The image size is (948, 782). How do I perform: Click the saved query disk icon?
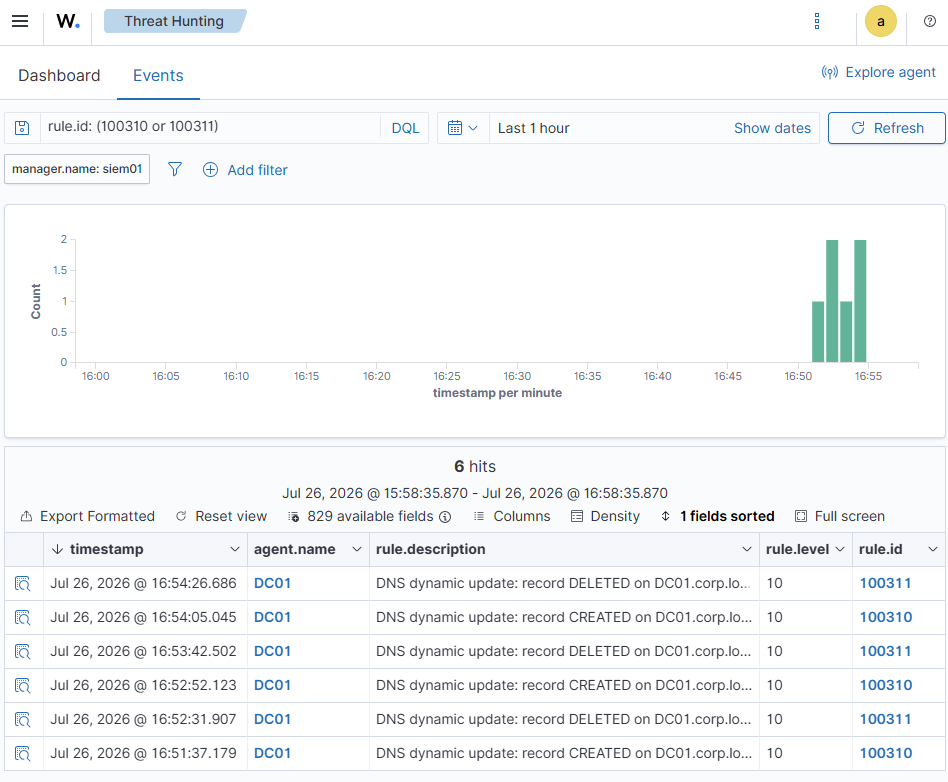coord(22,128)
